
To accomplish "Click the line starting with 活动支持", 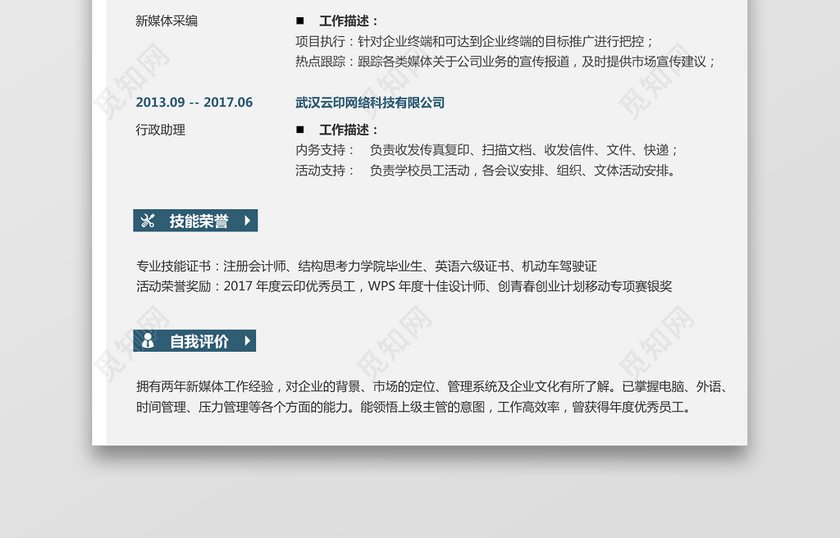I will click(x=485, y=170).
